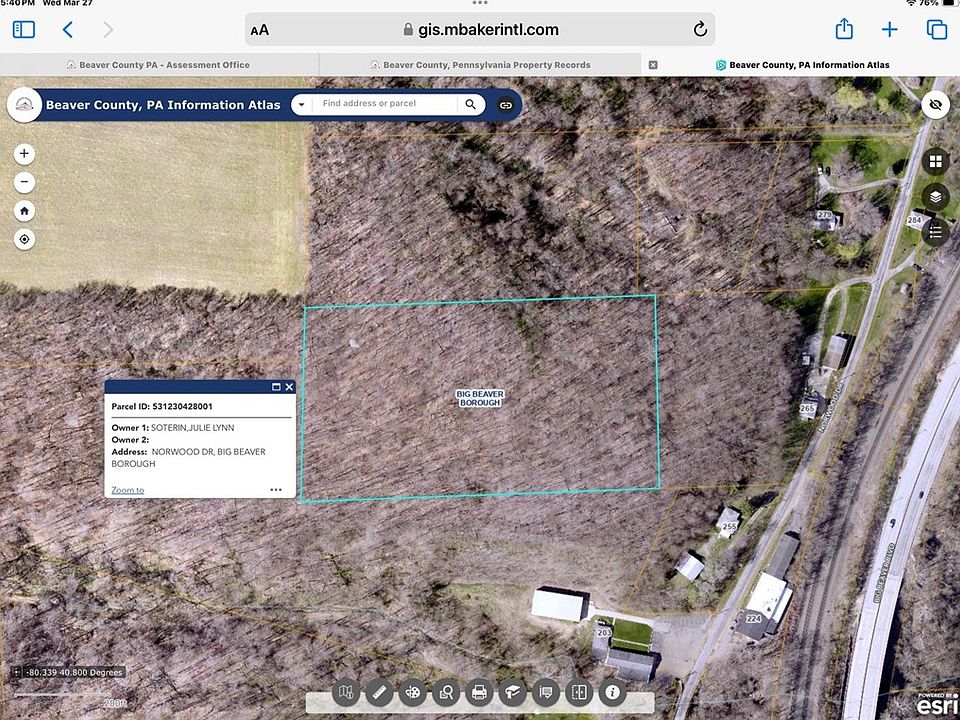The height and width of the screenshot is (720, 960).
Task: Toggle the coordinate capture icon
Action: tap(17, 672)
